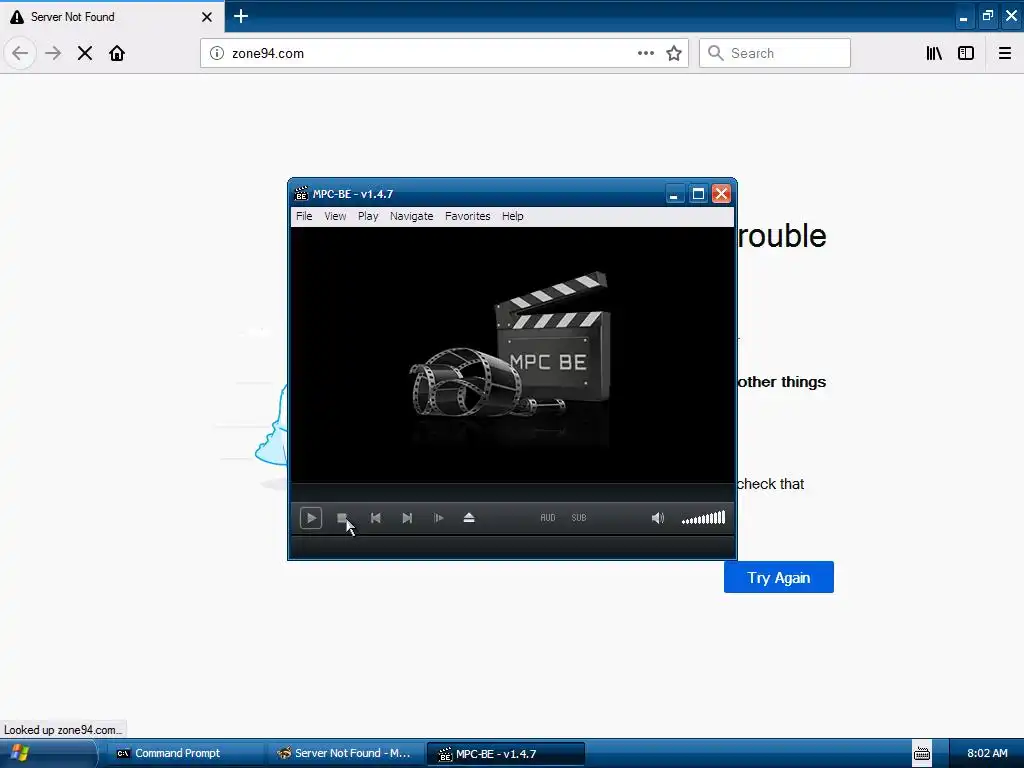Click the frame step button in MPC-BE

pos(438,518)
